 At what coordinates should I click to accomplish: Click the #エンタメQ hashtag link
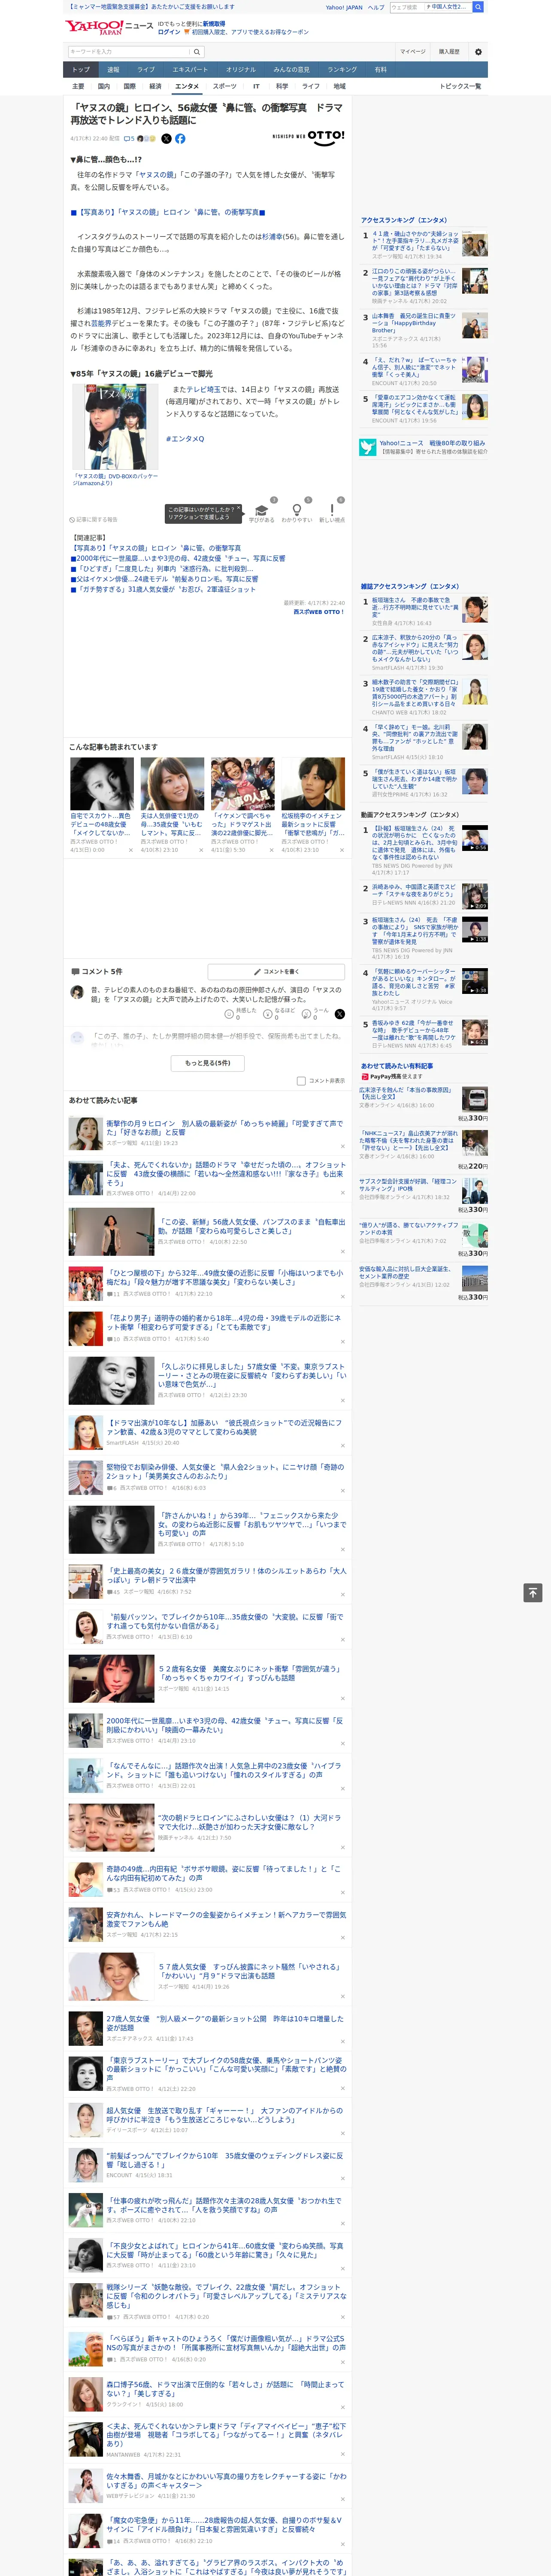185,439
